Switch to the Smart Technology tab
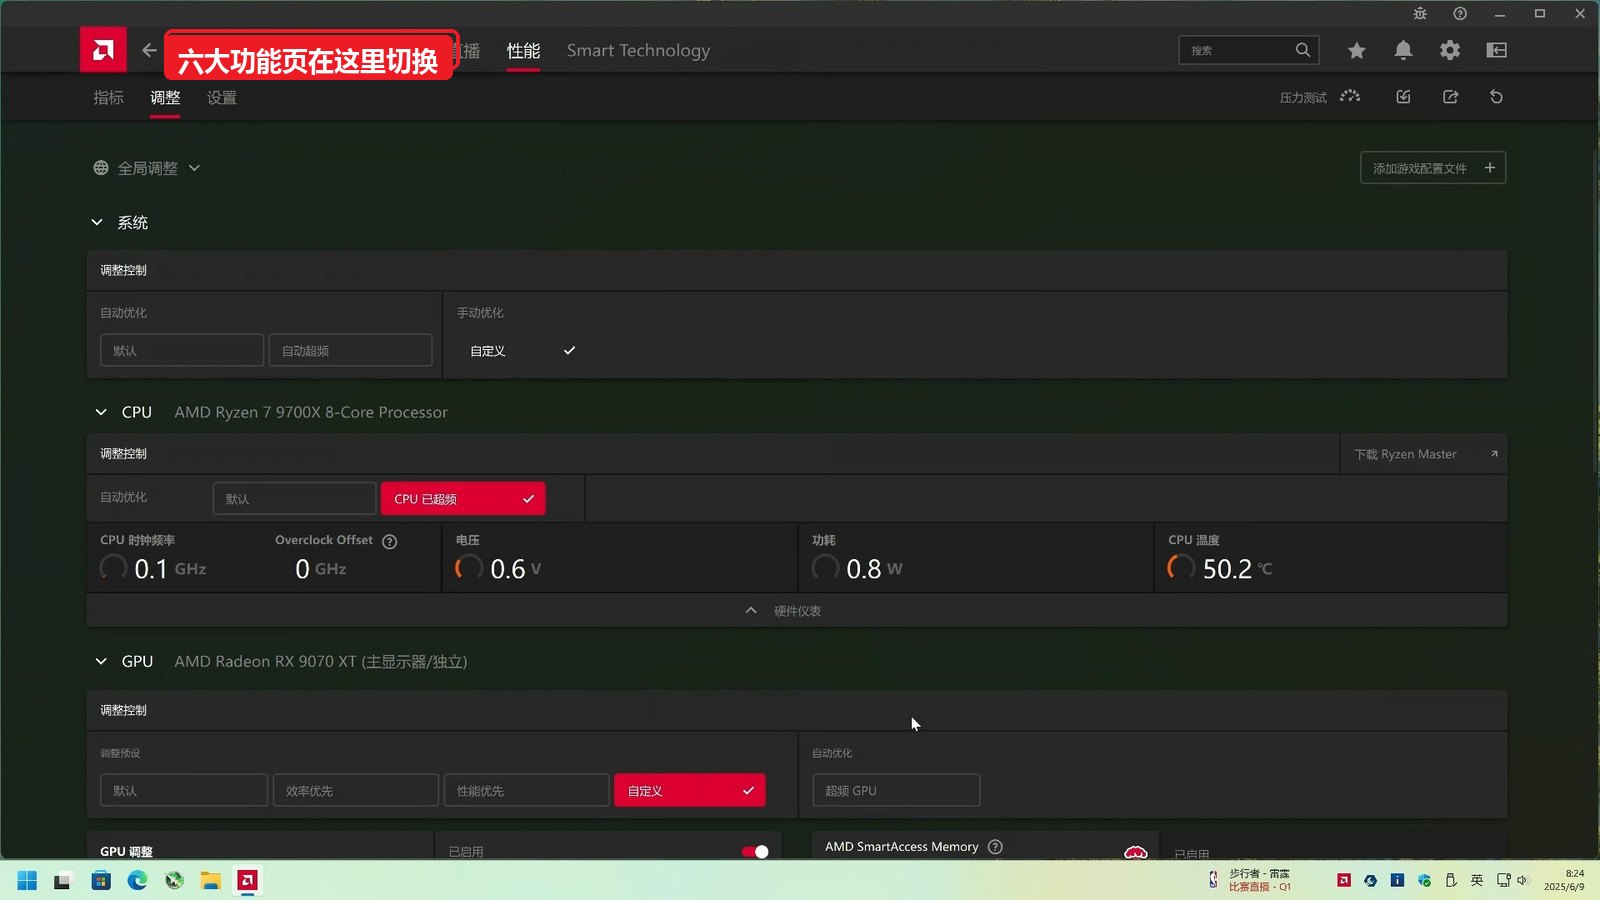1600x900 pixels. [x=638, y=50]
